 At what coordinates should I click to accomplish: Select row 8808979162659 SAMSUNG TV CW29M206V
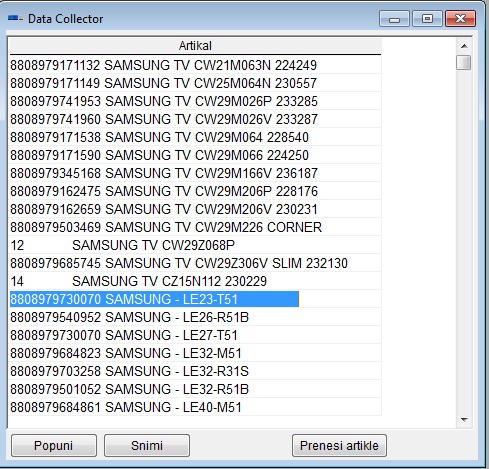(x=195, y=209)
